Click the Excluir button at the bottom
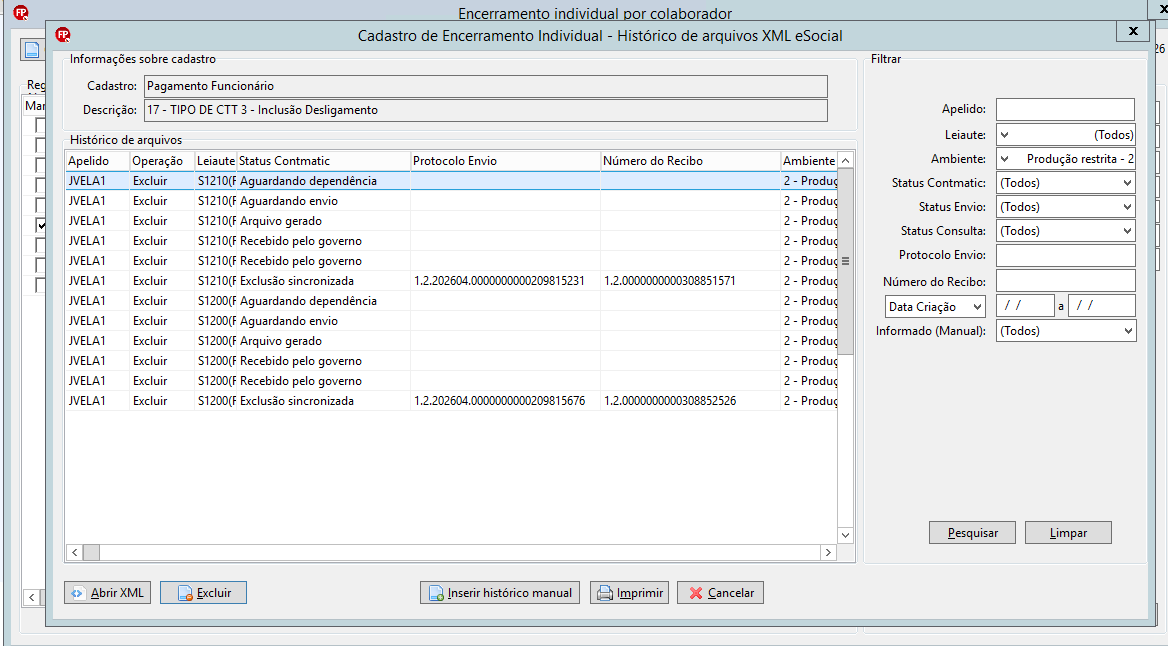 [x=203, y=593]
